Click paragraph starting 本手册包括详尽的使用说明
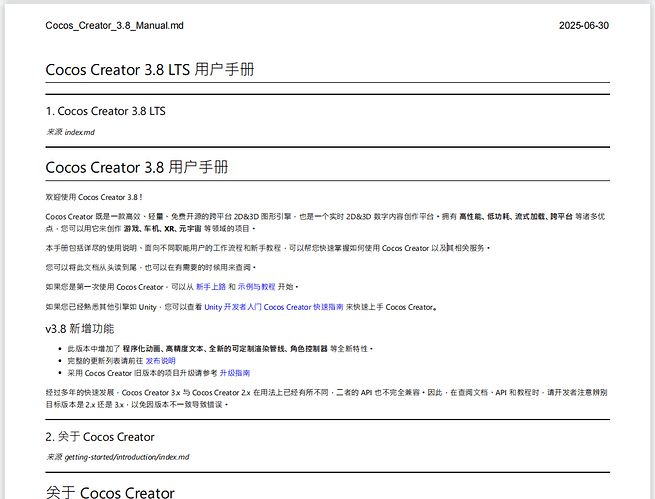655x499 pixels. pos(267,248)
